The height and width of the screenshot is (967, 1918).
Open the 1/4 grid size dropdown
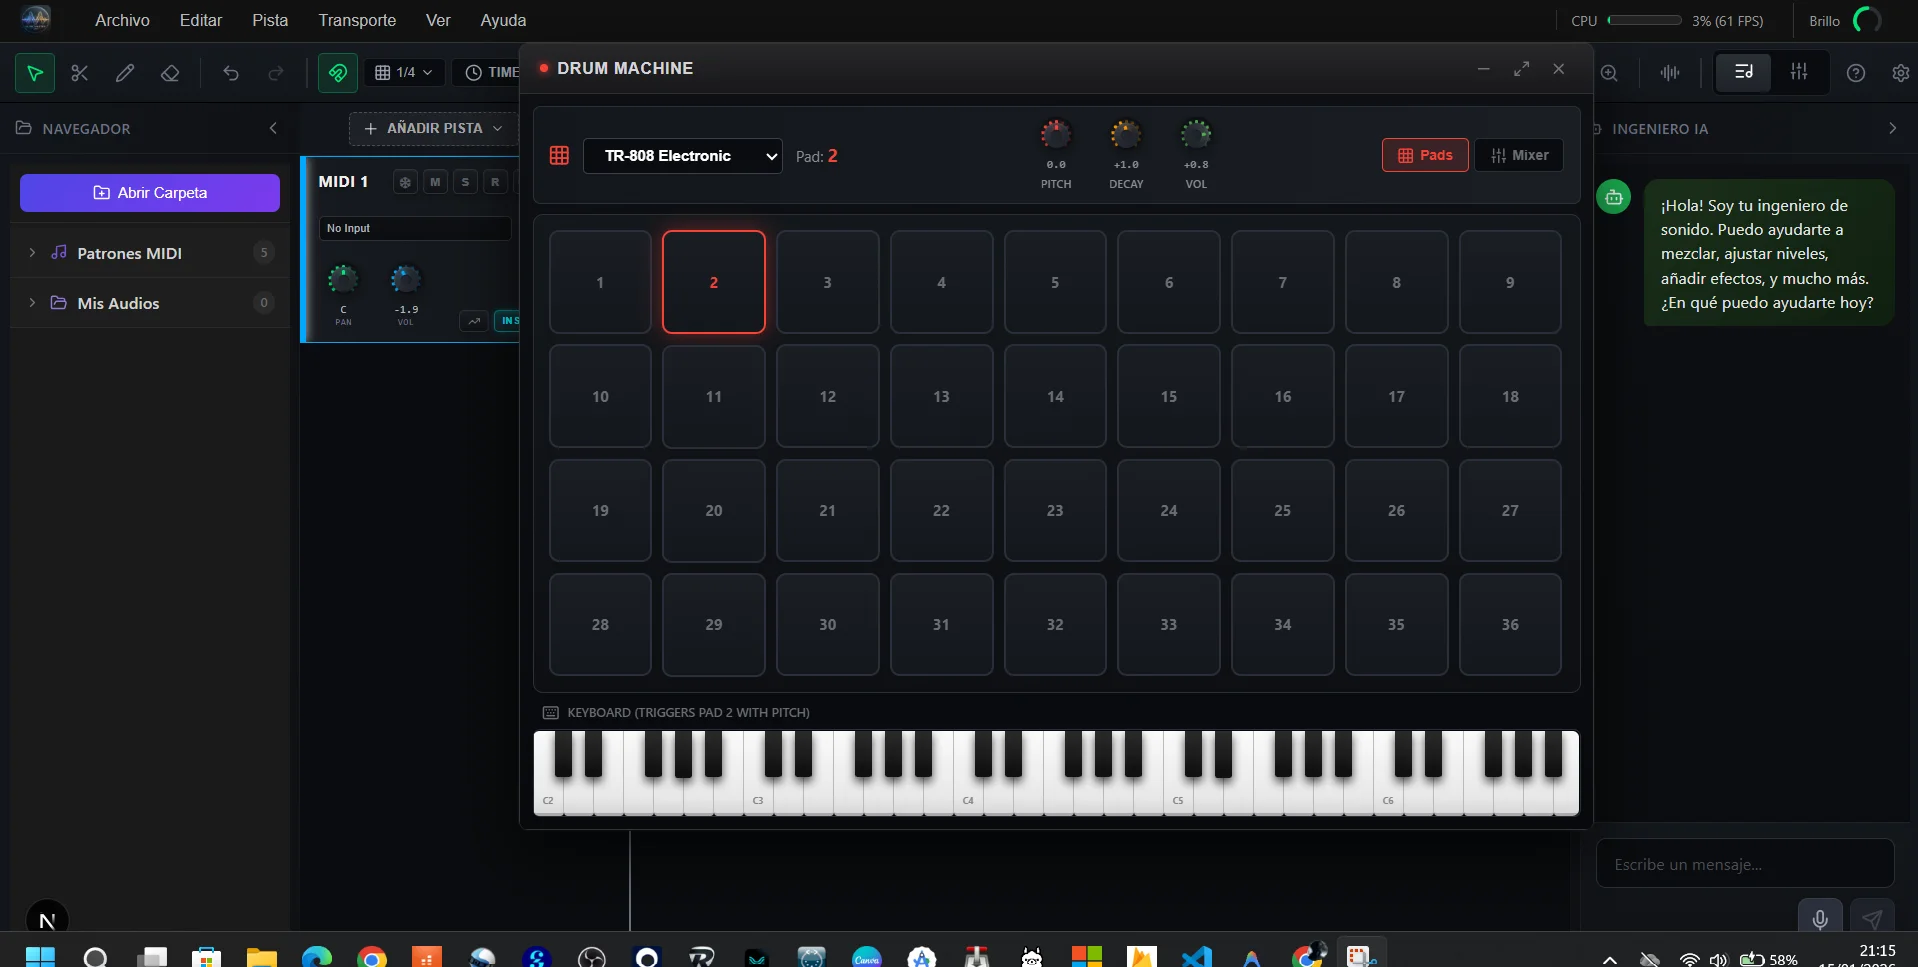coord(404,73)
